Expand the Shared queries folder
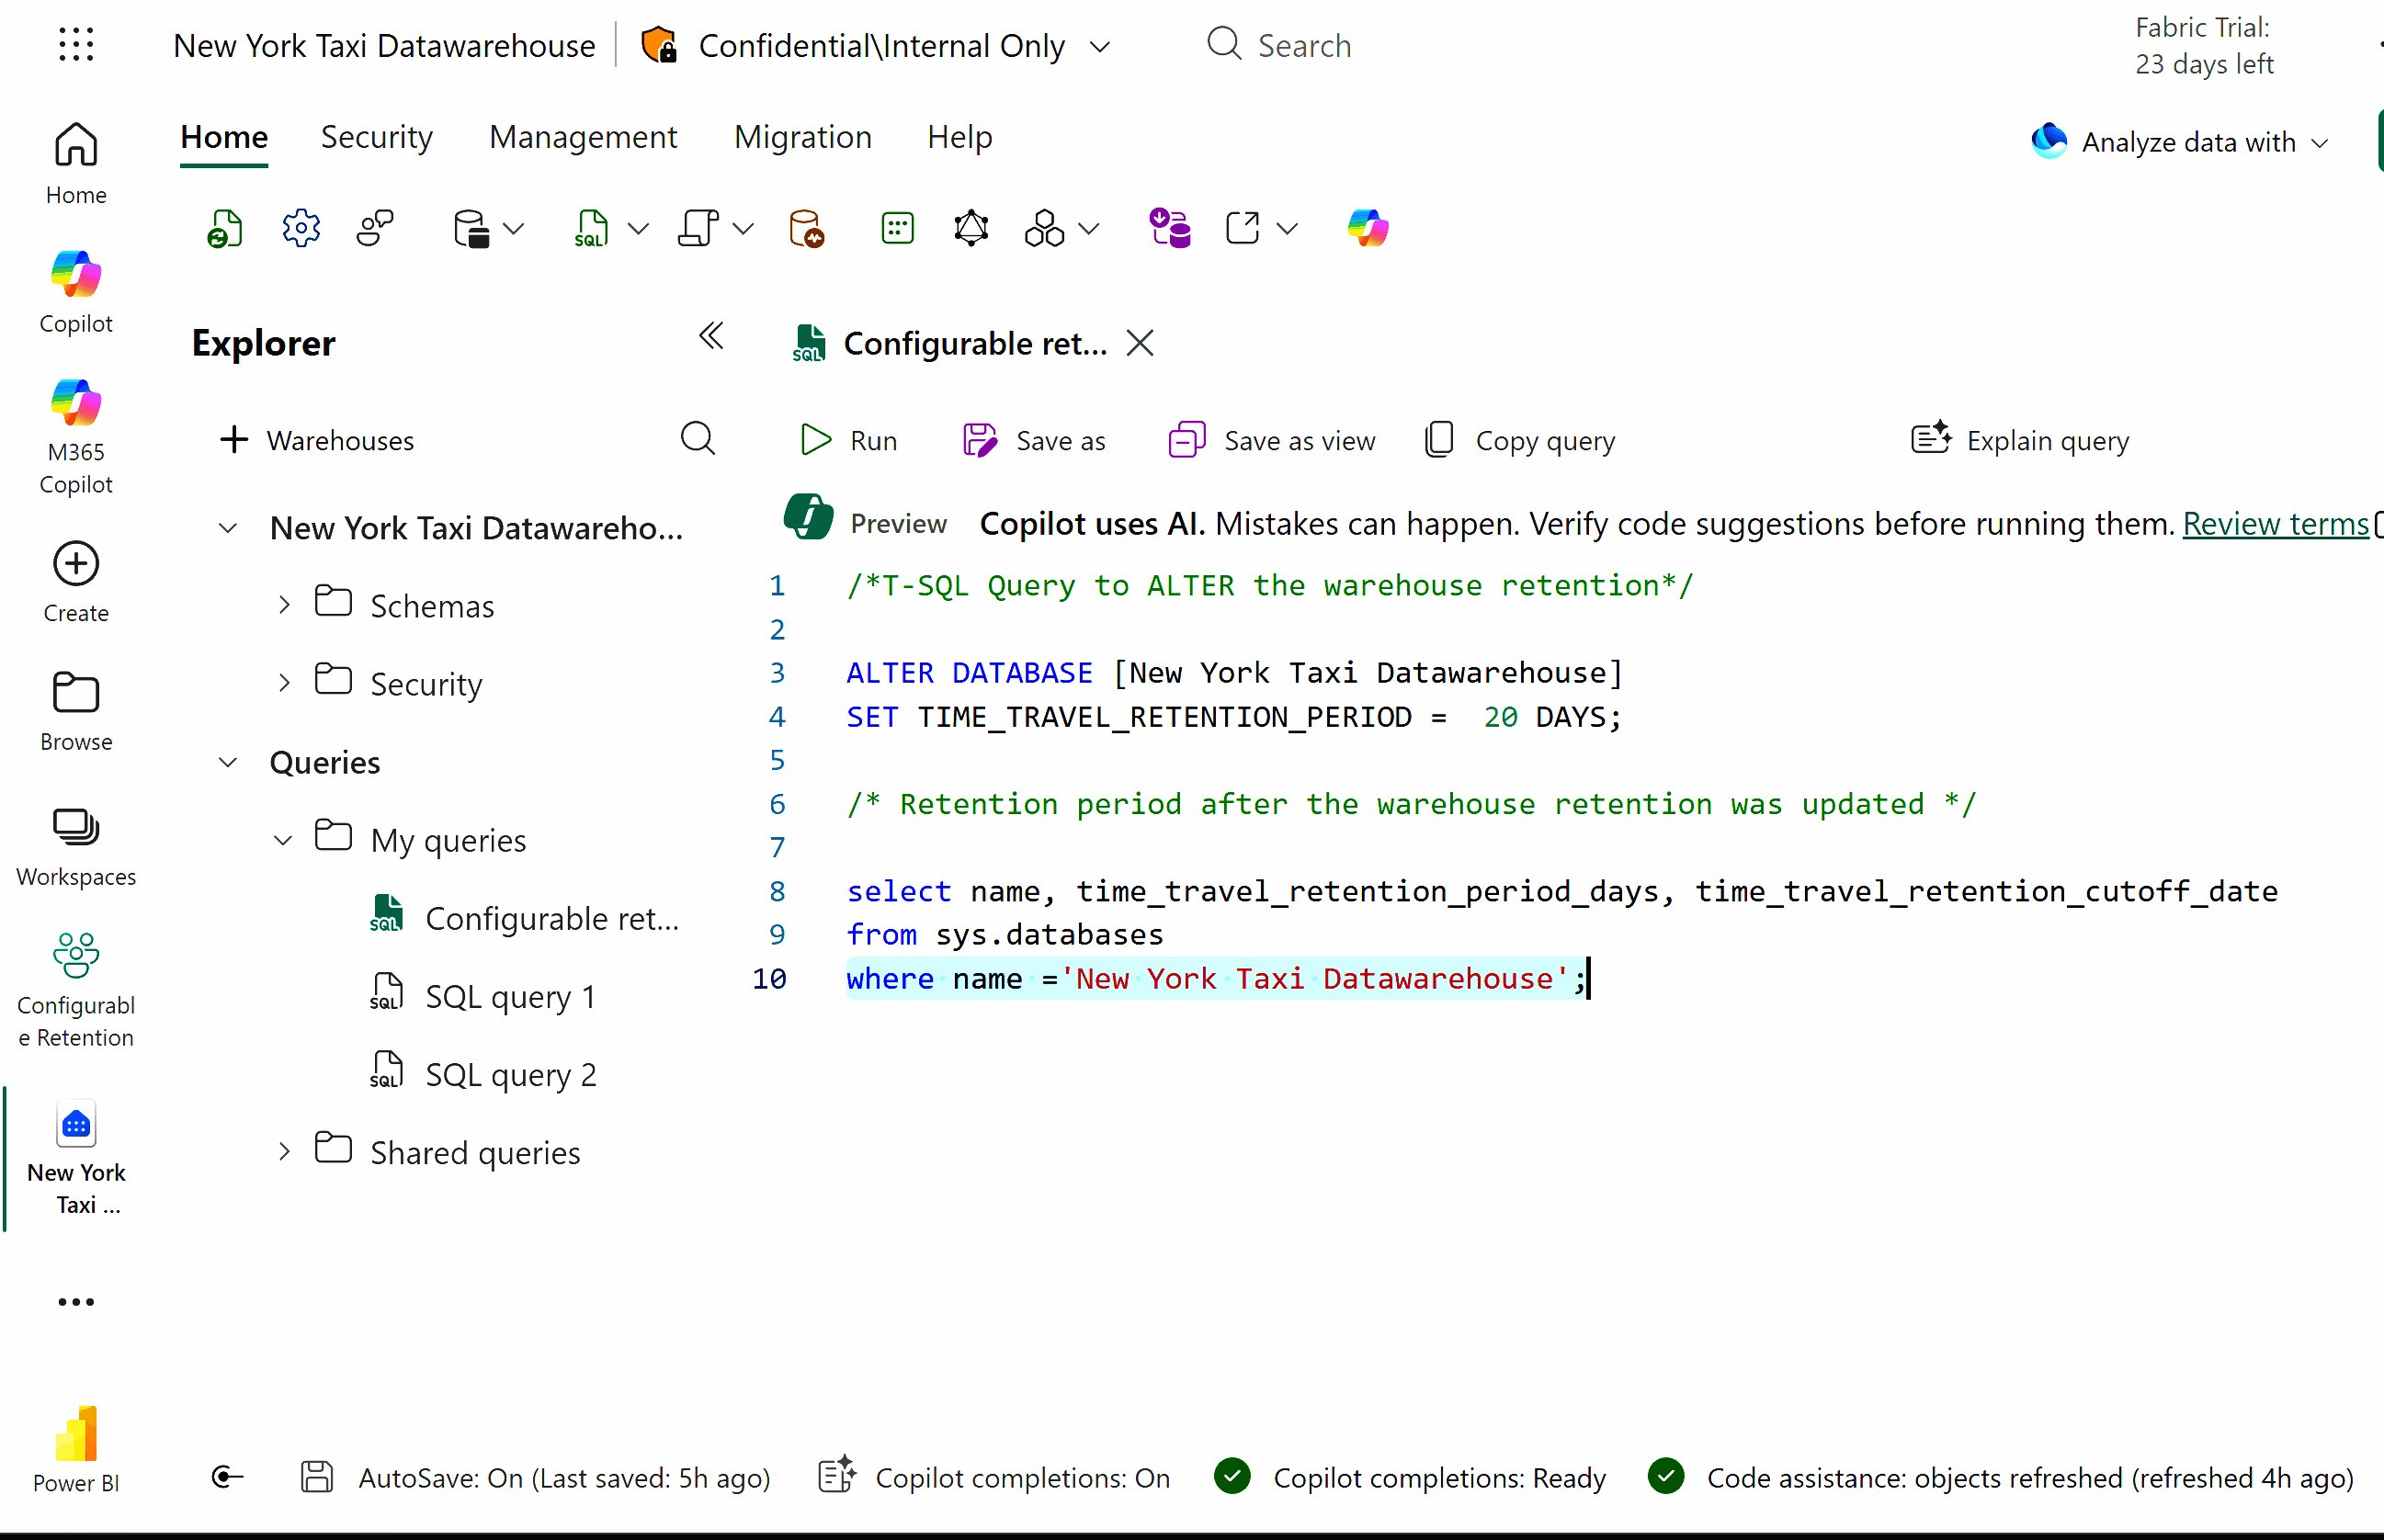The height and width of the screenshot is (1540, 2384). click(284, 1152)
